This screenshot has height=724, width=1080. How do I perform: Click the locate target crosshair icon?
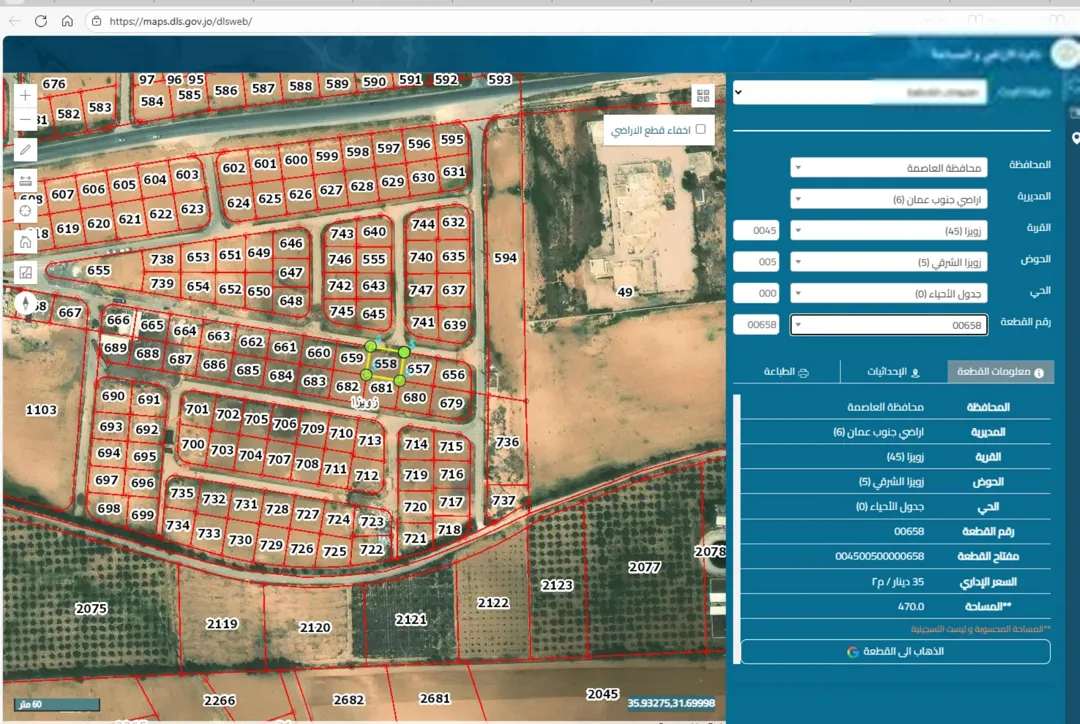click(x=25, y=211)
